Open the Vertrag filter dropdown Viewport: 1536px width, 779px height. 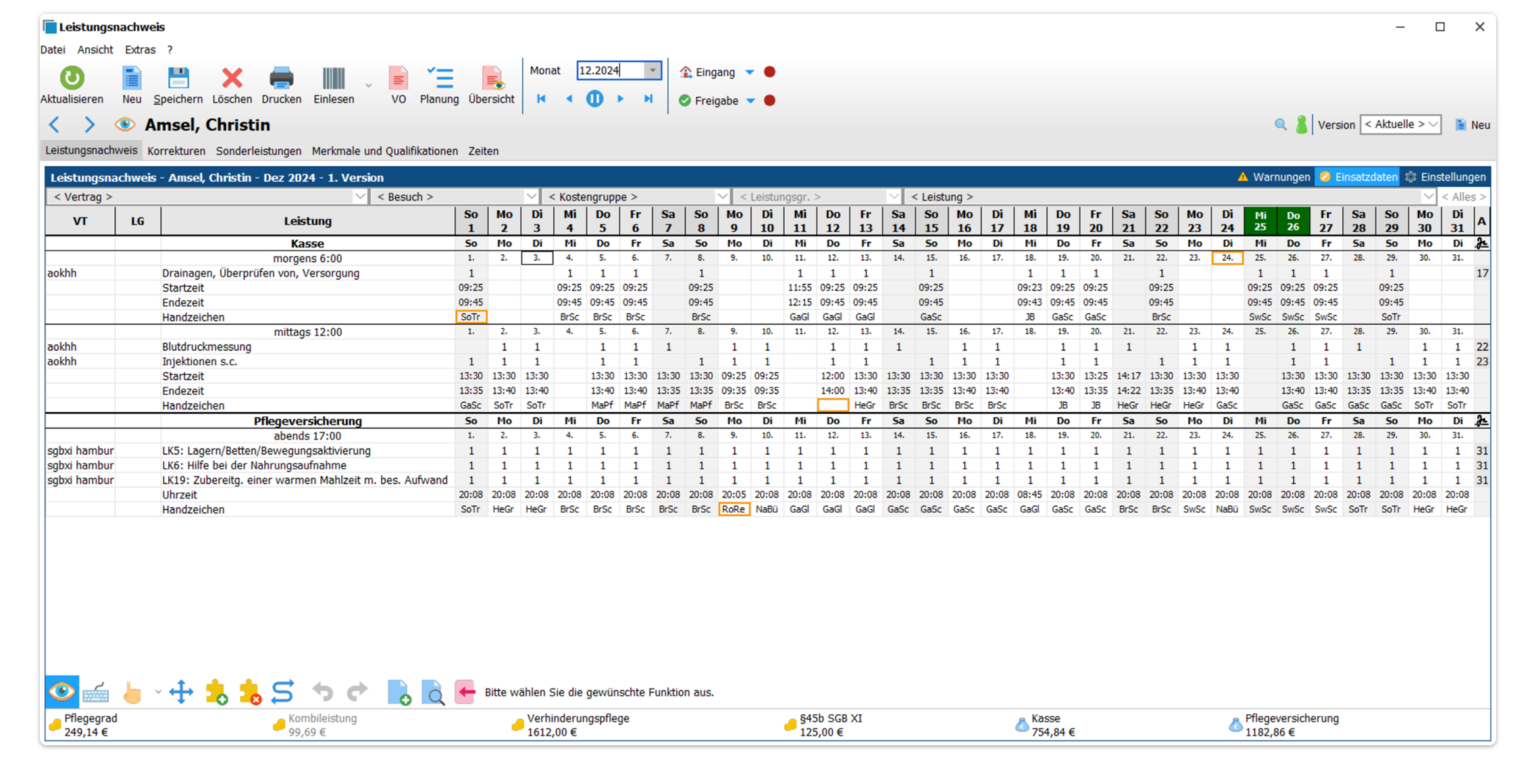tap(205, 197)
